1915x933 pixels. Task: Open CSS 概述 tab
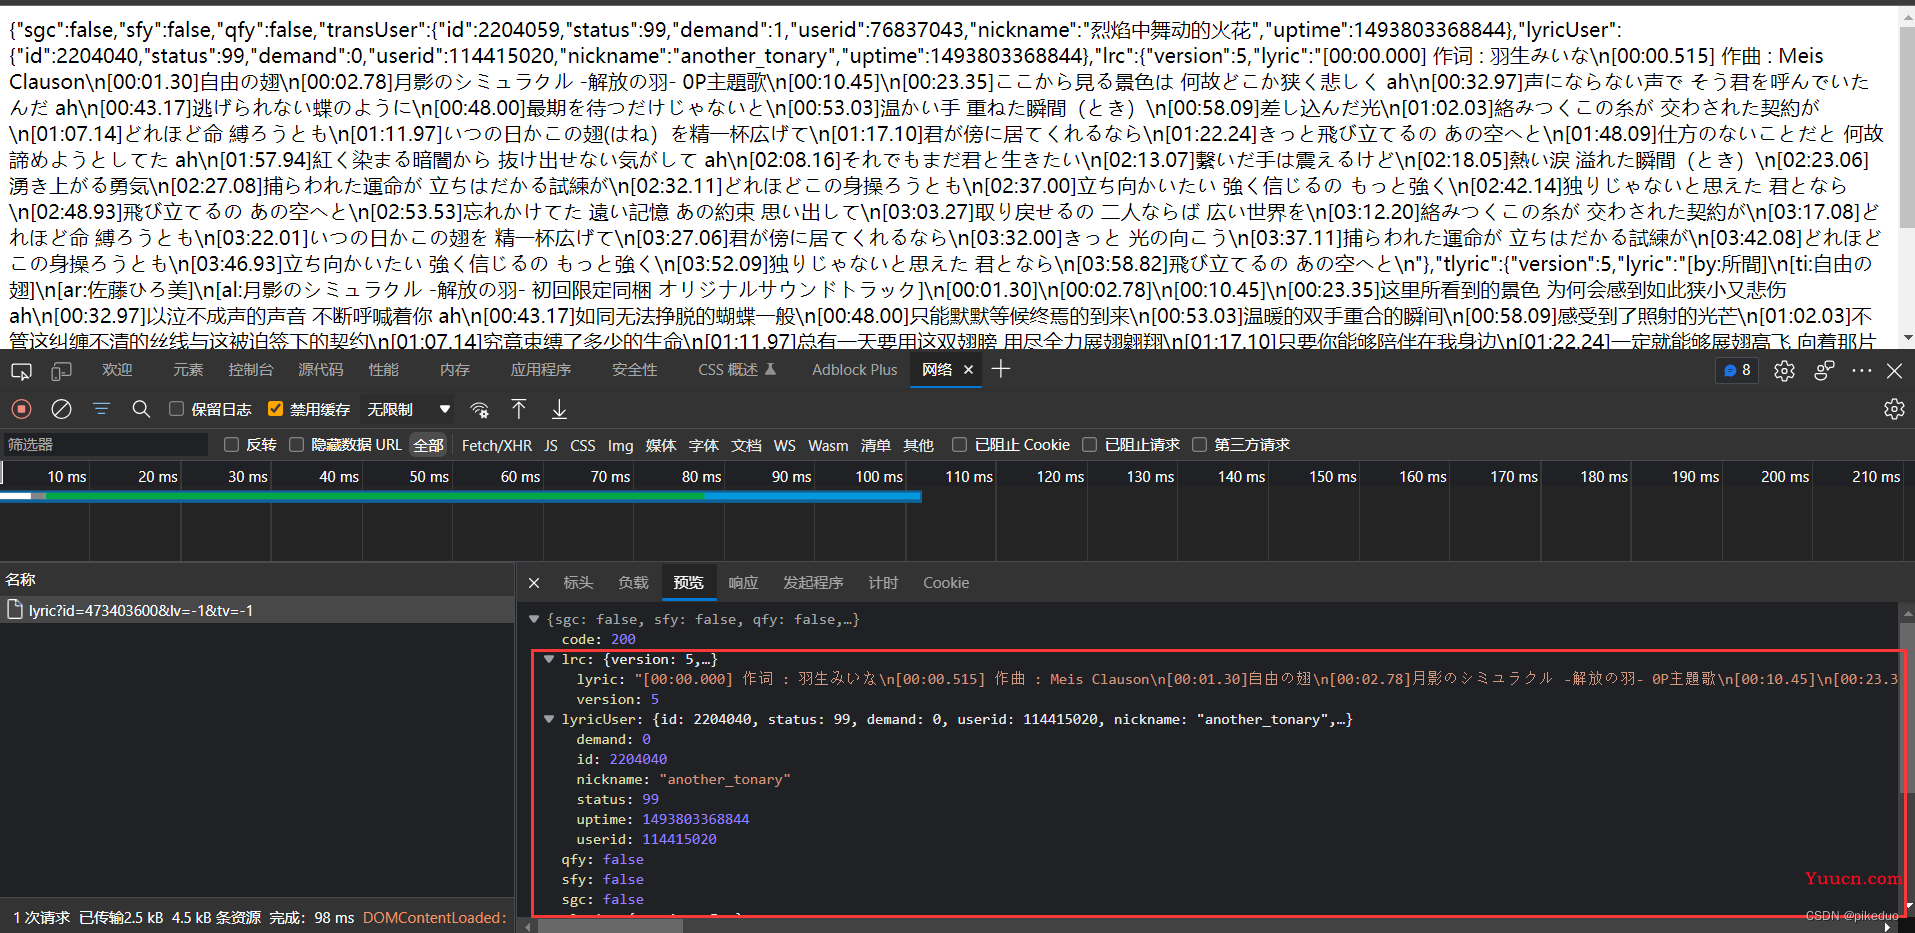pyautogui.click(x=737, y=370)
